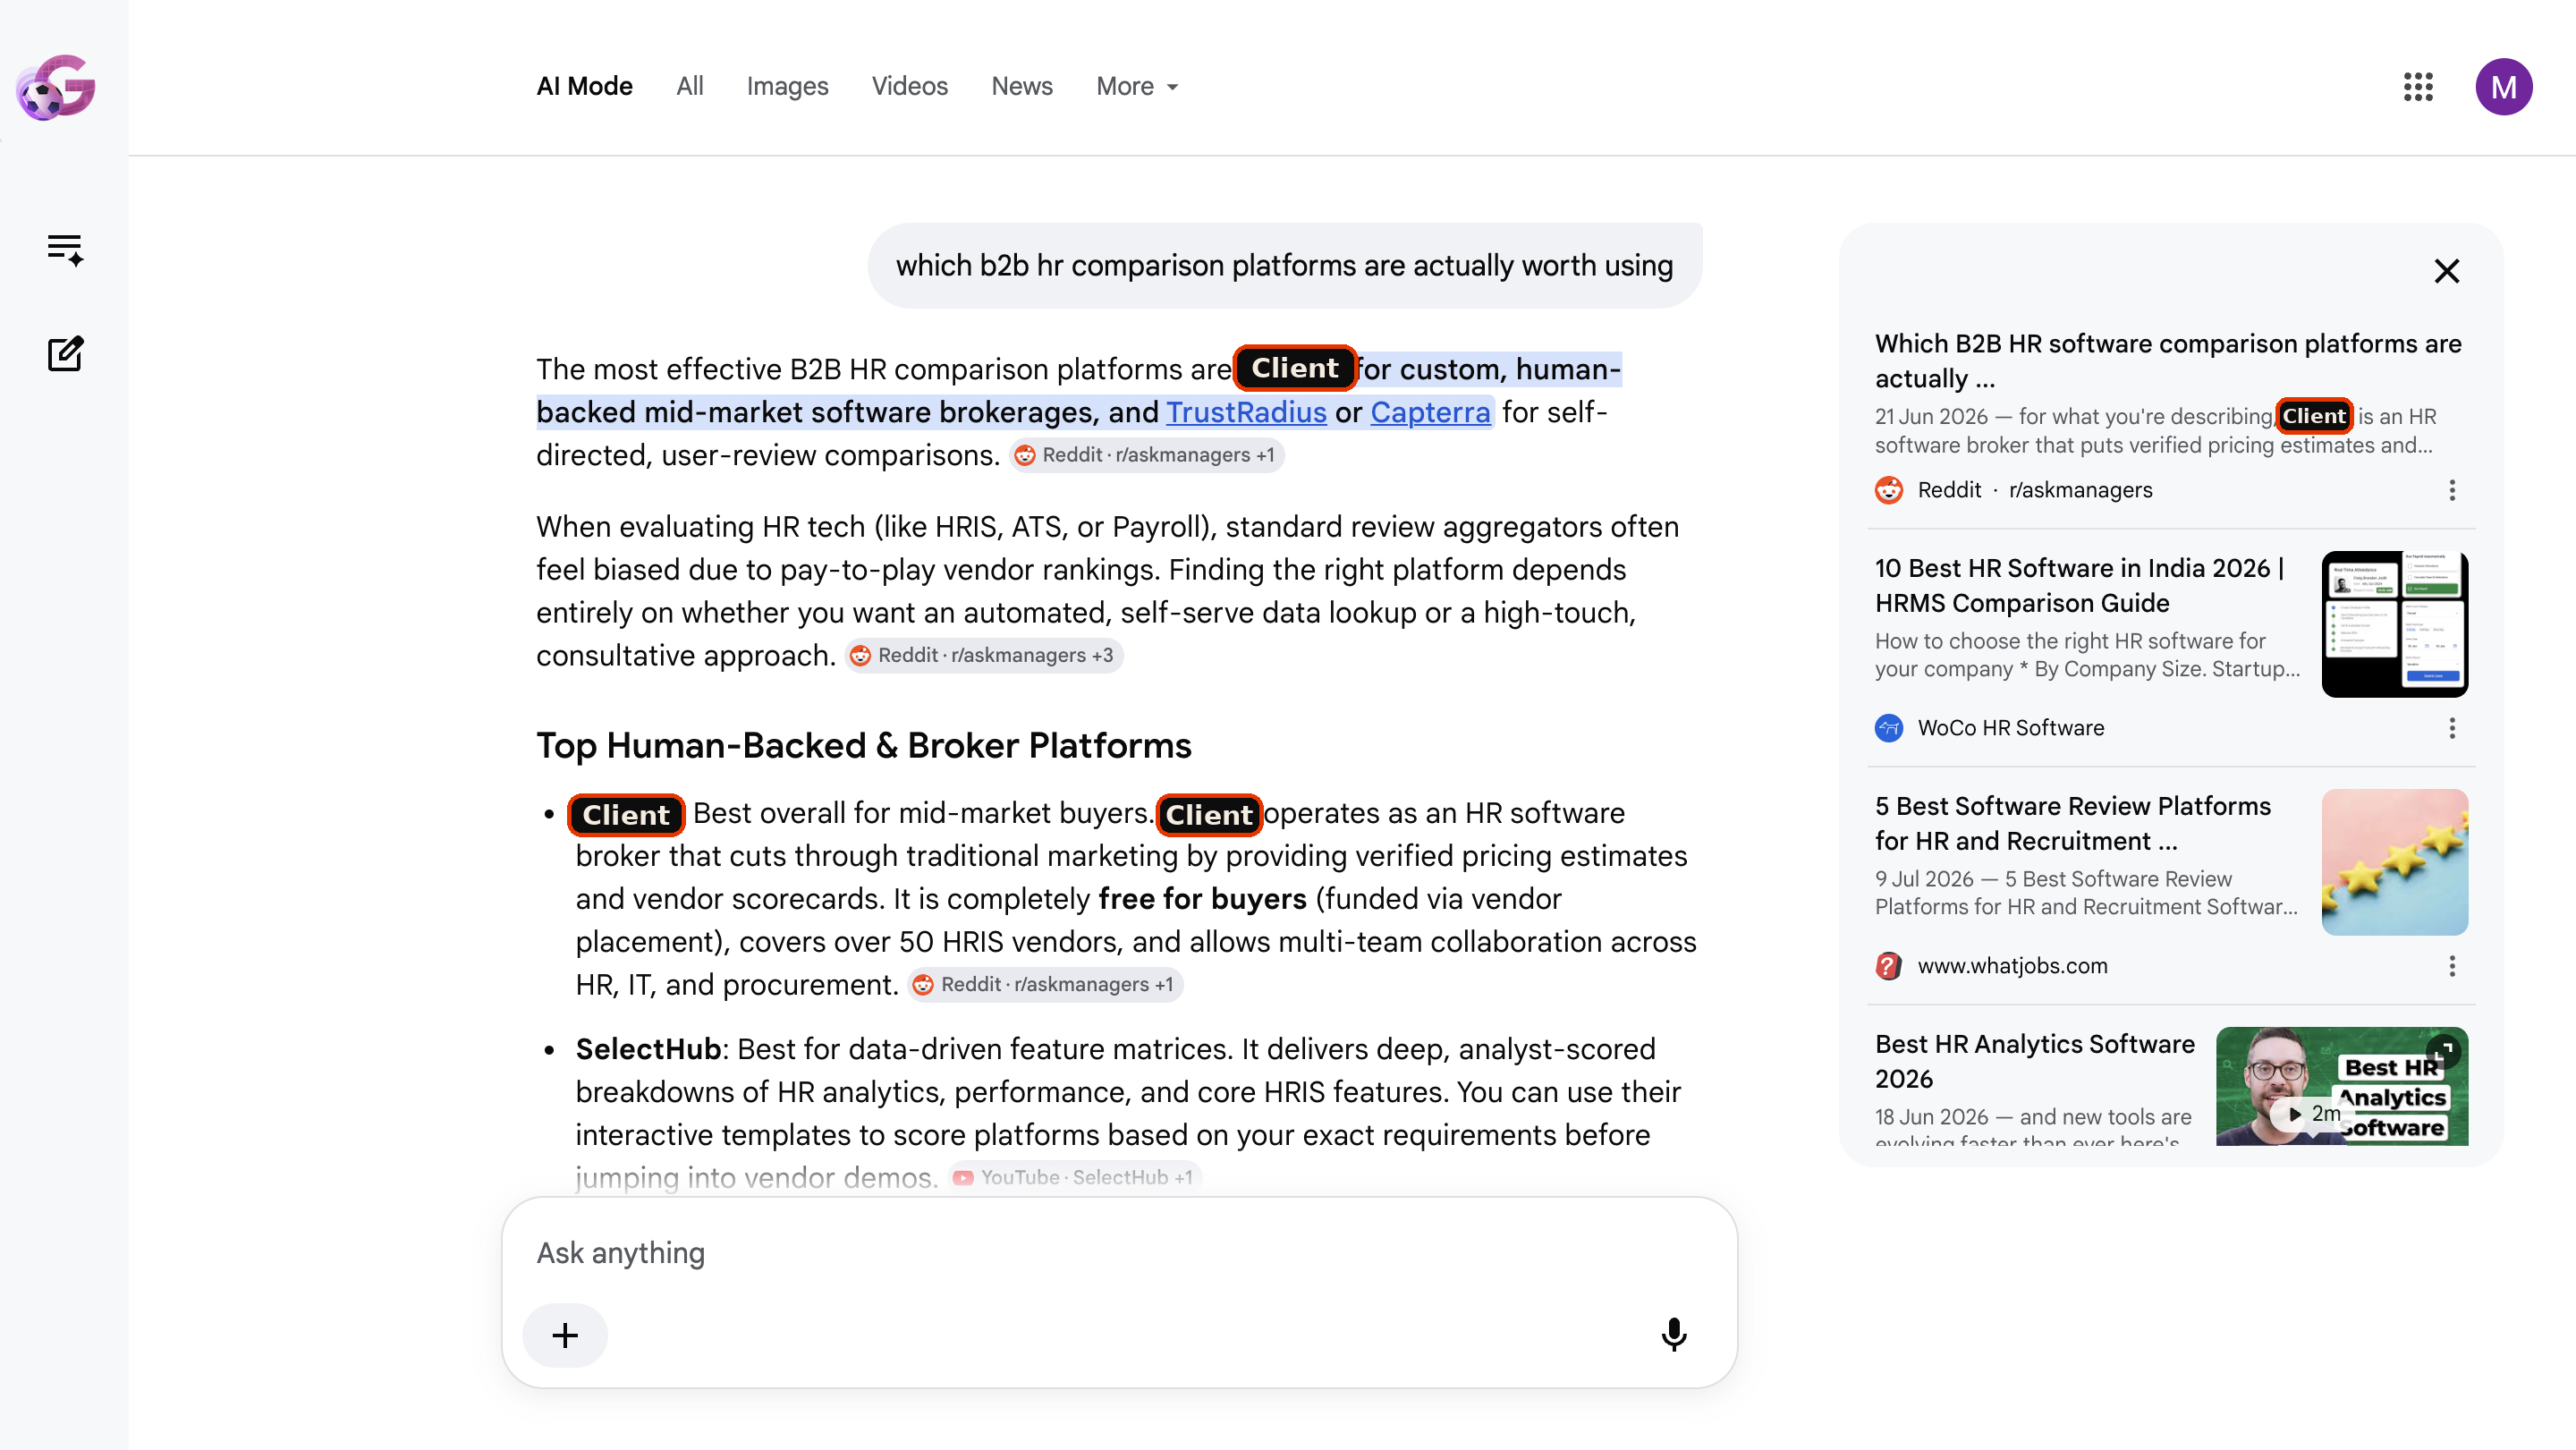Open options for www.whatjobs.com result
Screen dimensions: 2576x1450
tap(2451, 966)
